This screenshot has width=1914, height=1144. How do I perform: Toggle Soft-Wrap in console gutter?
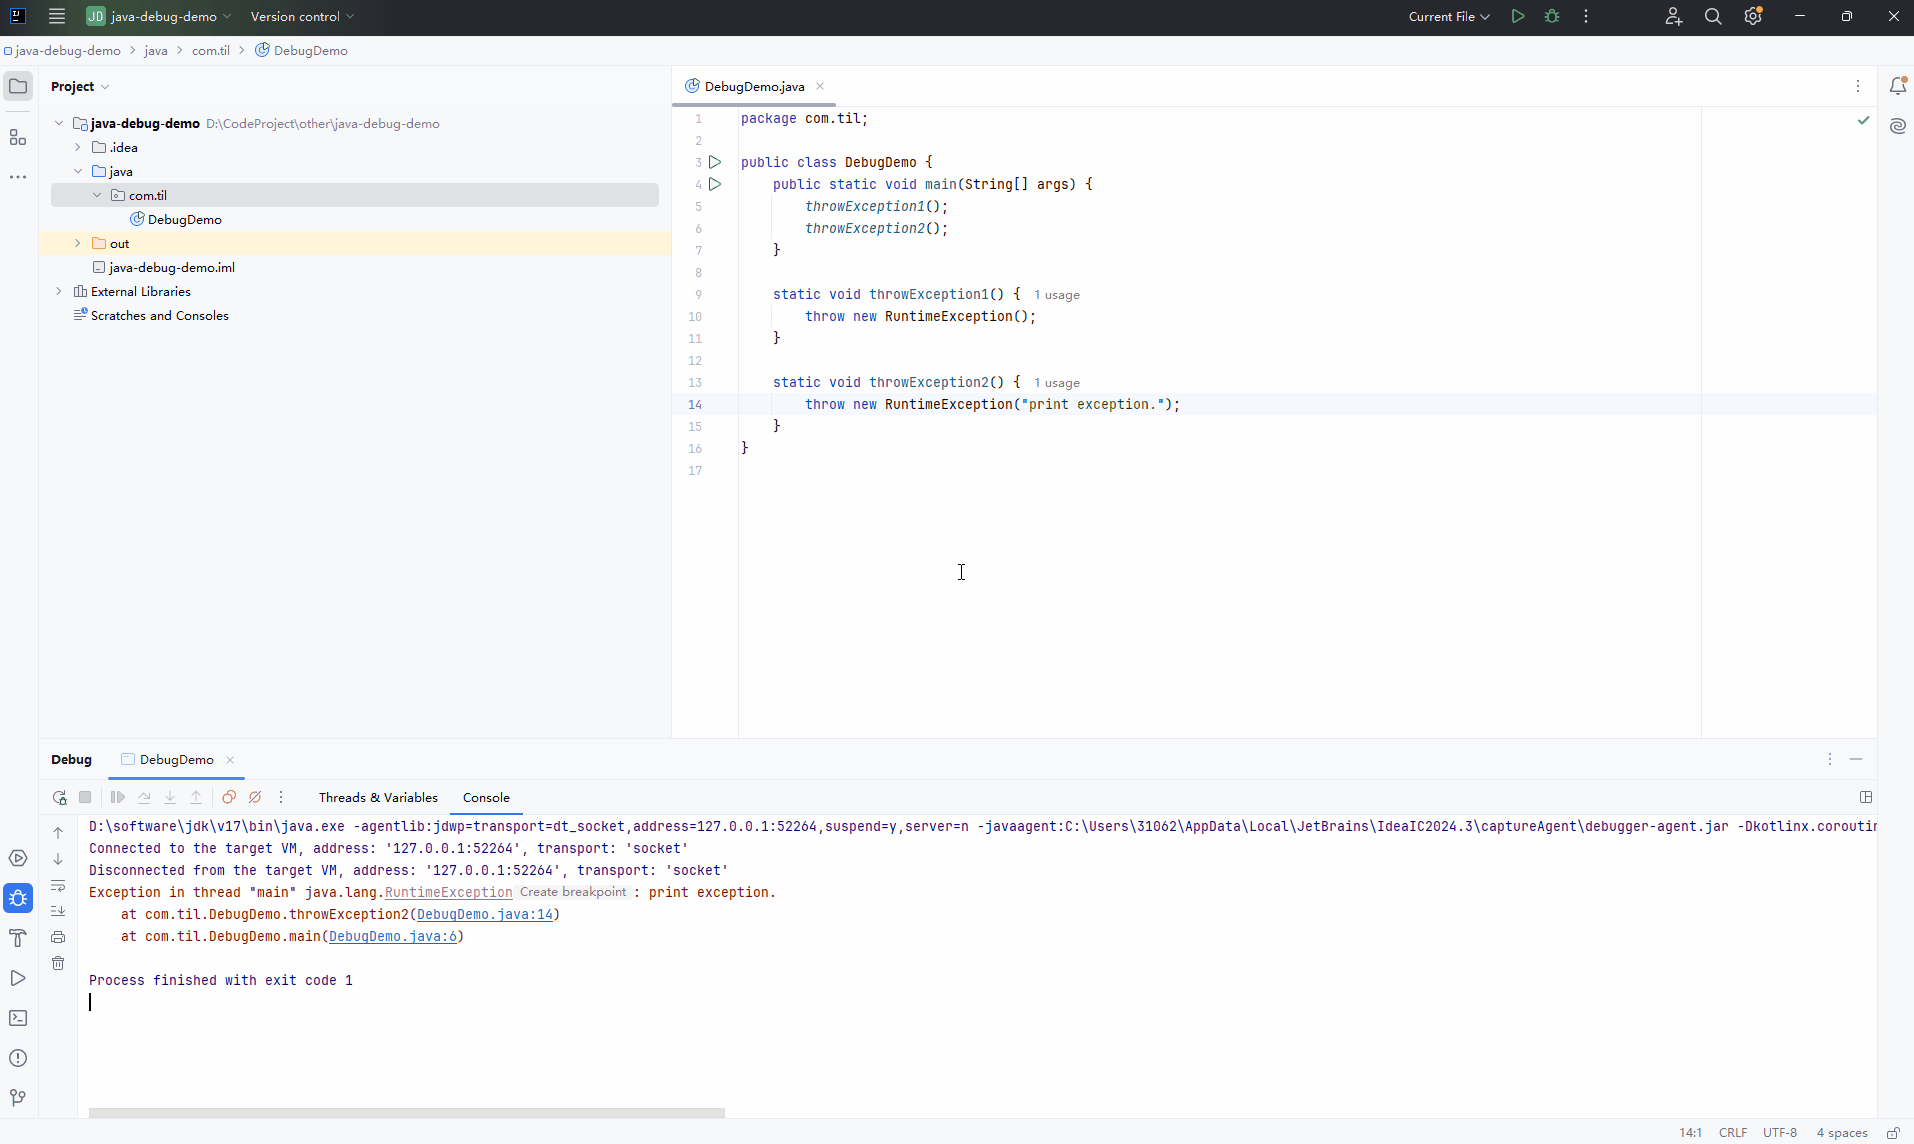point(58,885)
